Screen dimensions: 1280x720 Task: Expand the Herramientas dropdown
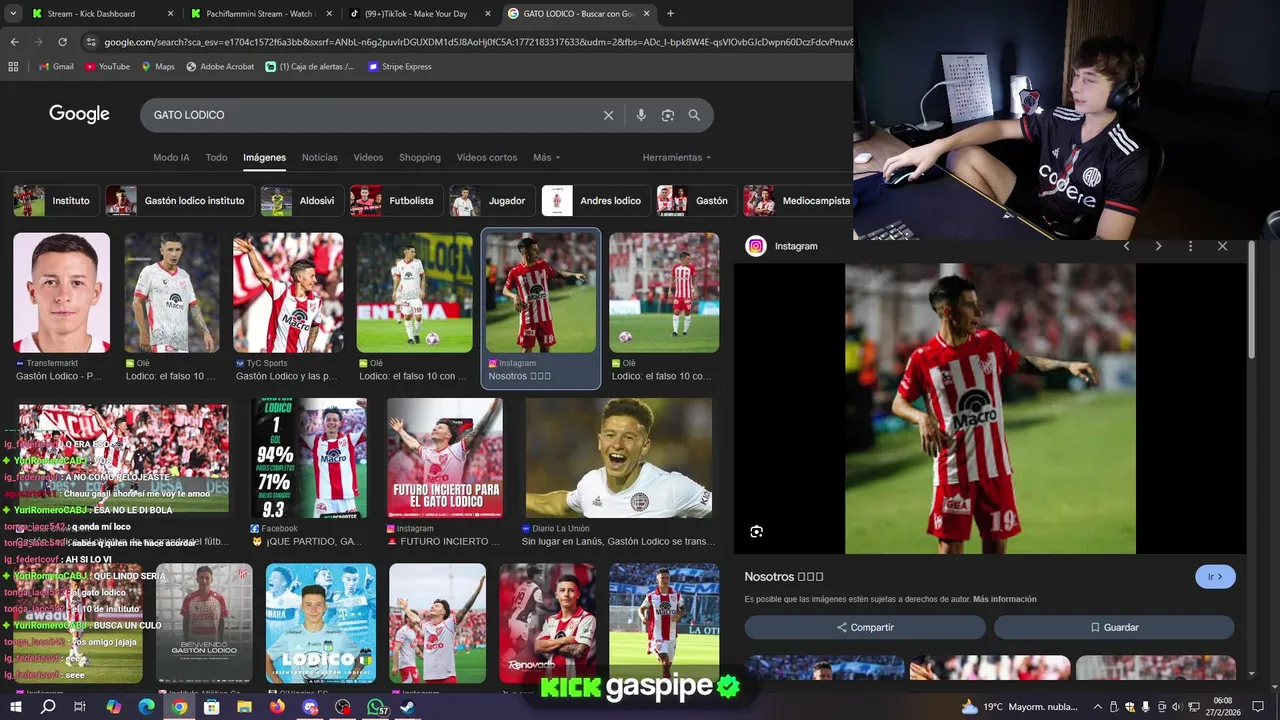point(677,157)
